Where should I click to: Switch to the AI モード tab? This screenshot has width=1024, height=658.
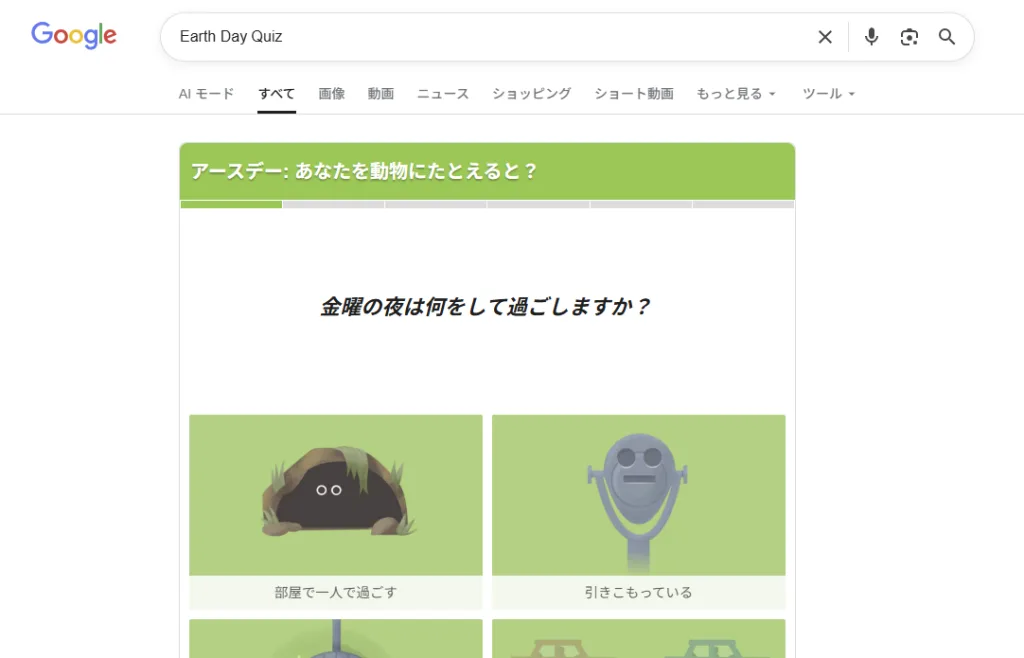coord(206,94)
